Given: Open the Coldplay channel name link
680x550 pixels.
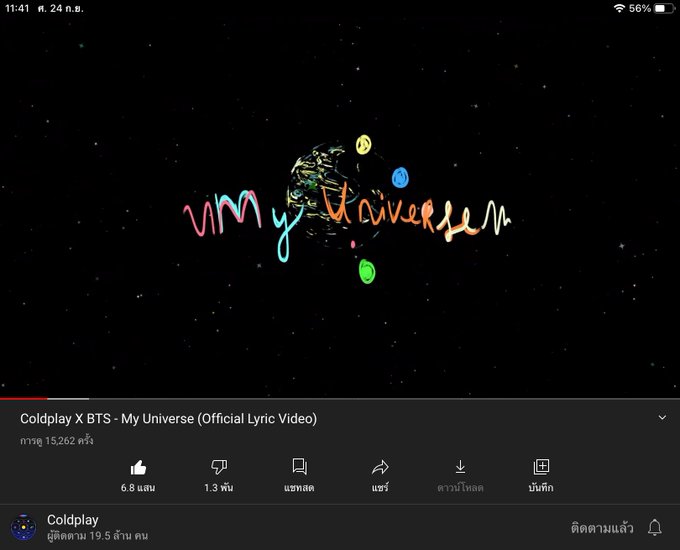Looking at the screenshot, I should (72, 520).
